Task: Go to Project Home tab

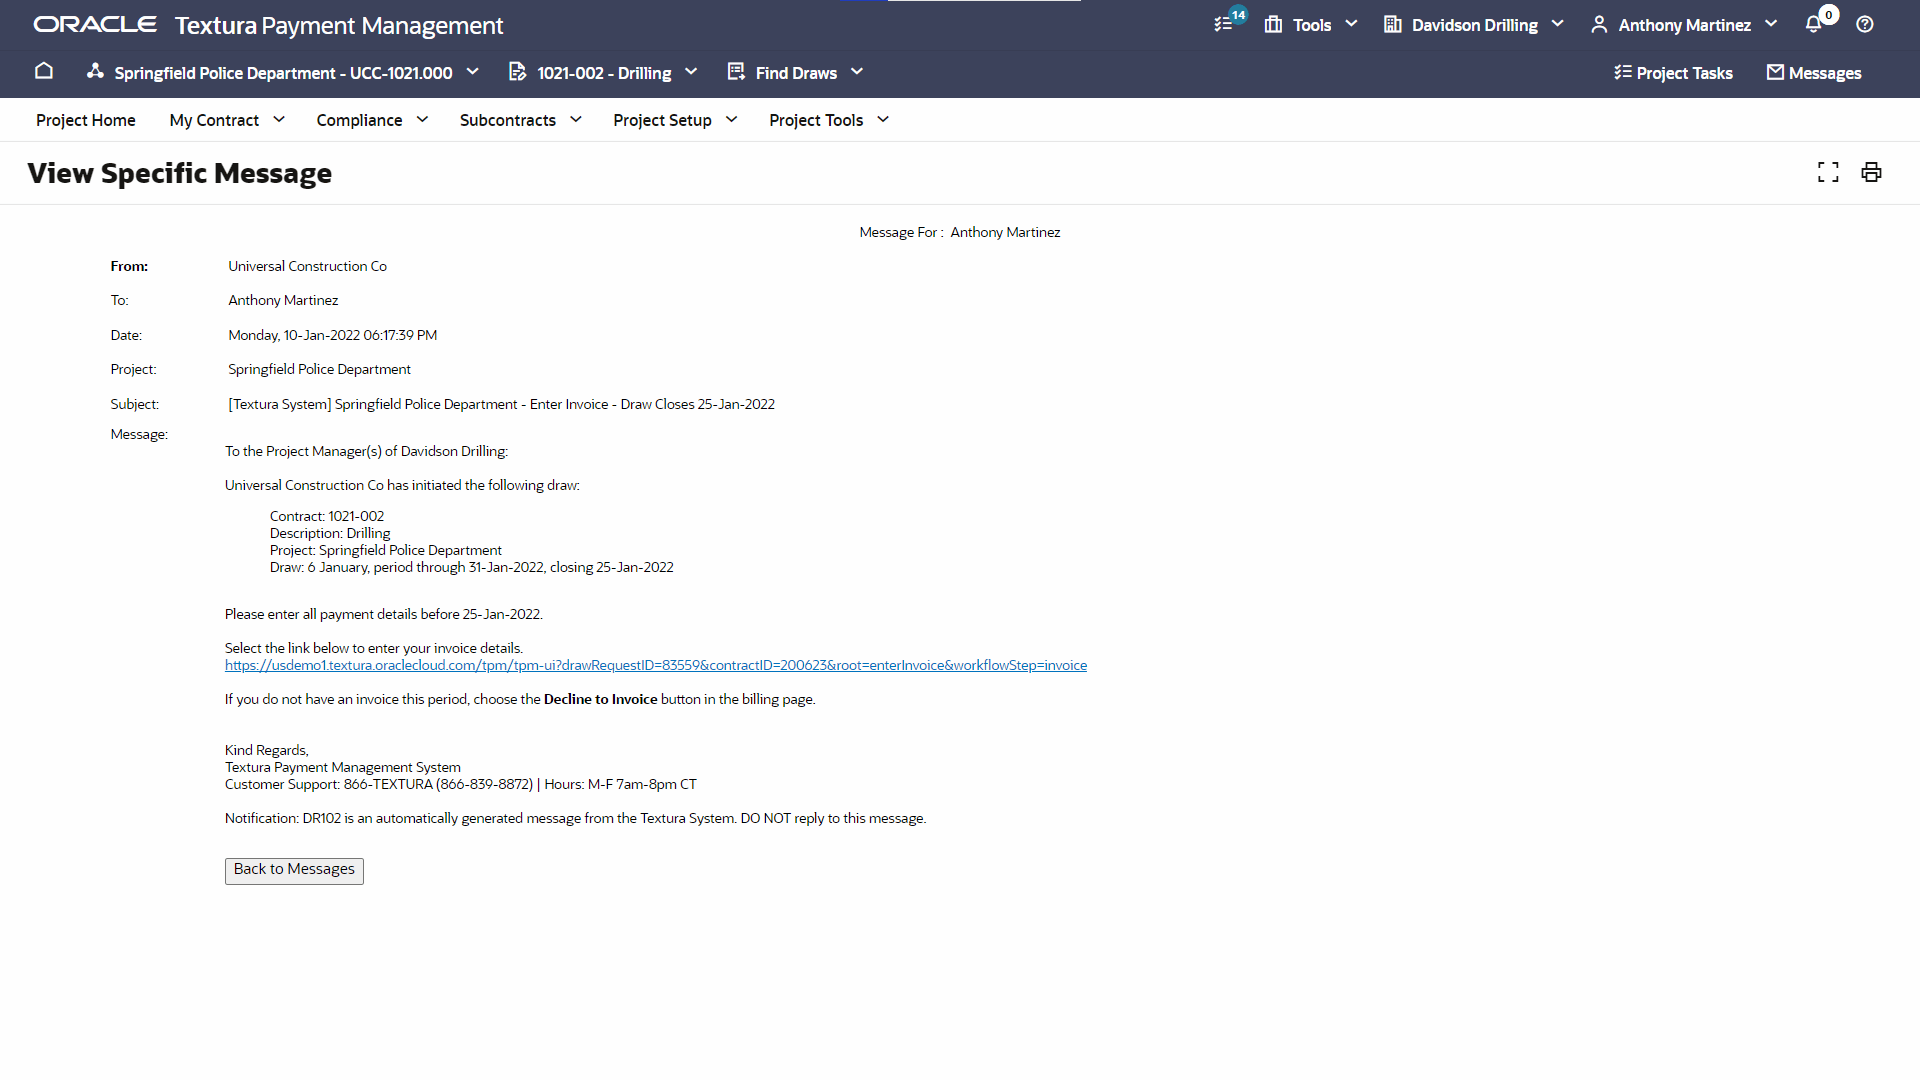Action: coord(86,120)
